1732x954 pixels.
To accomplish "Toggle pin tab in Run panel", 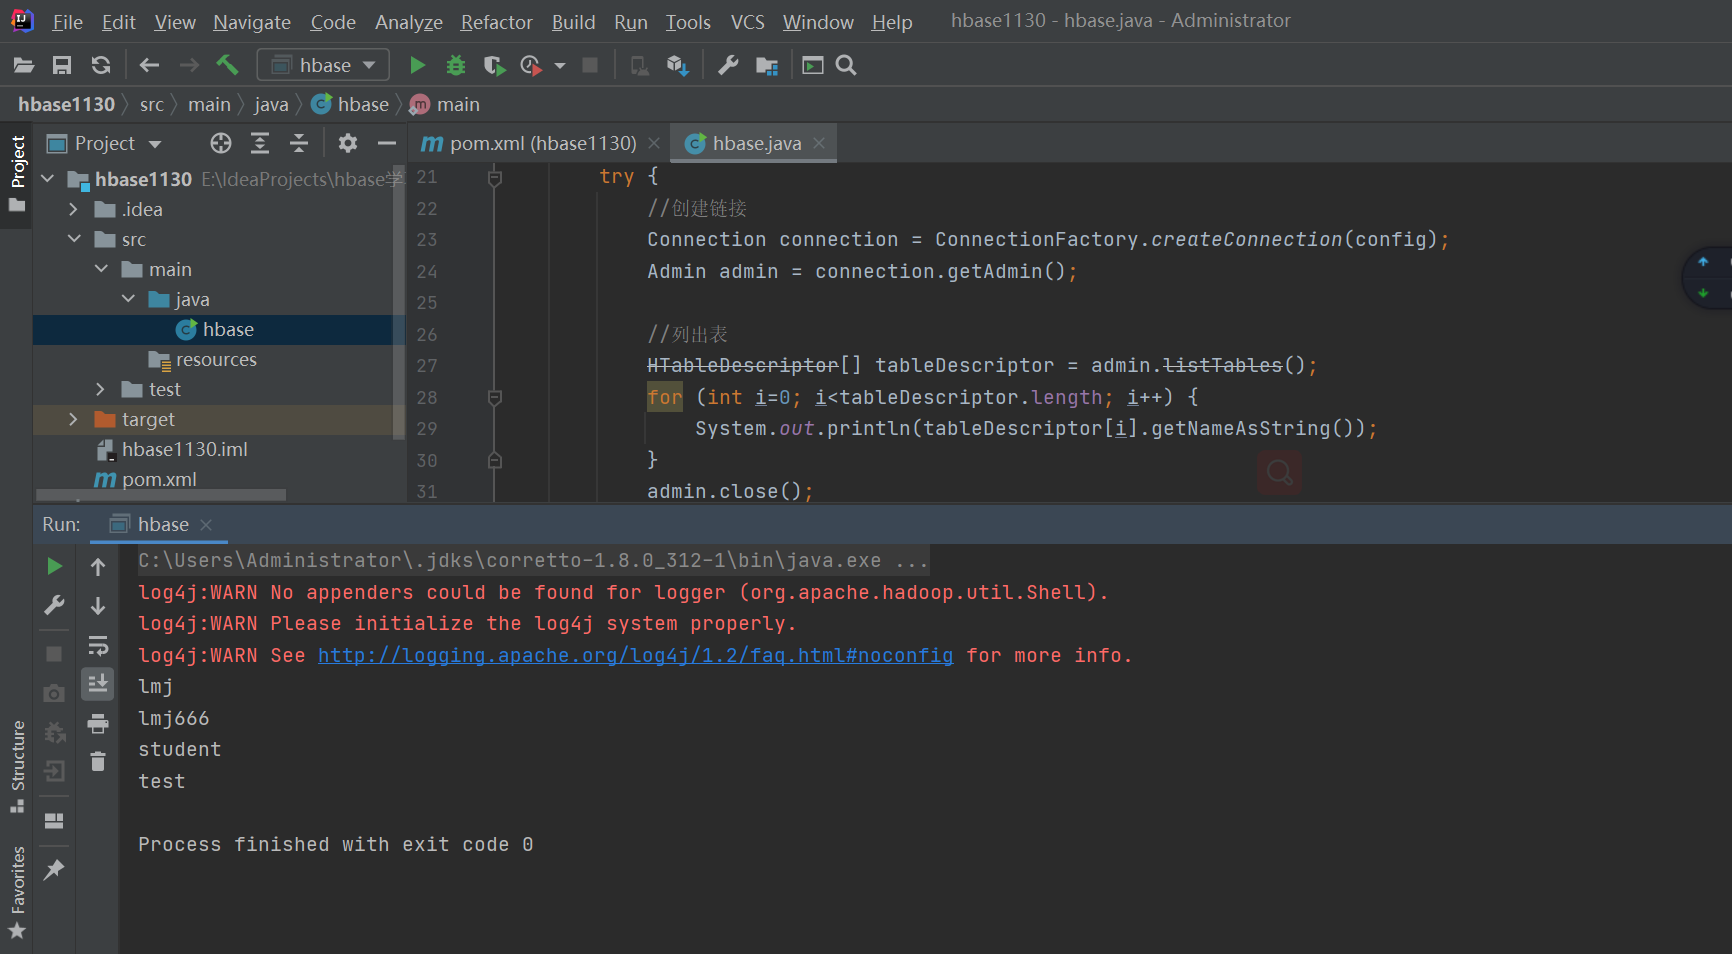I will click(54, 869).
